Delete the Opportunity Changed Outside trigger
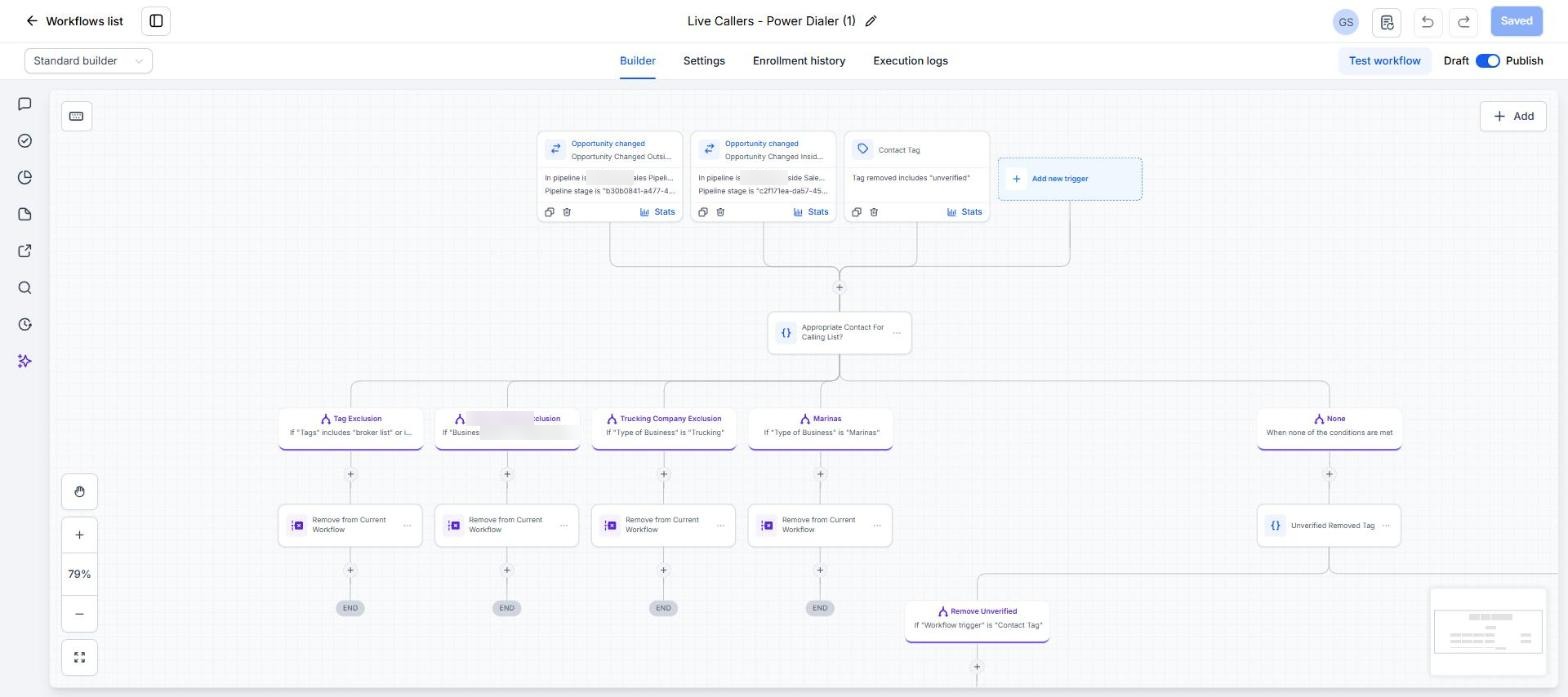Screen dimensions: 1568x697 [x=567, y=212]
